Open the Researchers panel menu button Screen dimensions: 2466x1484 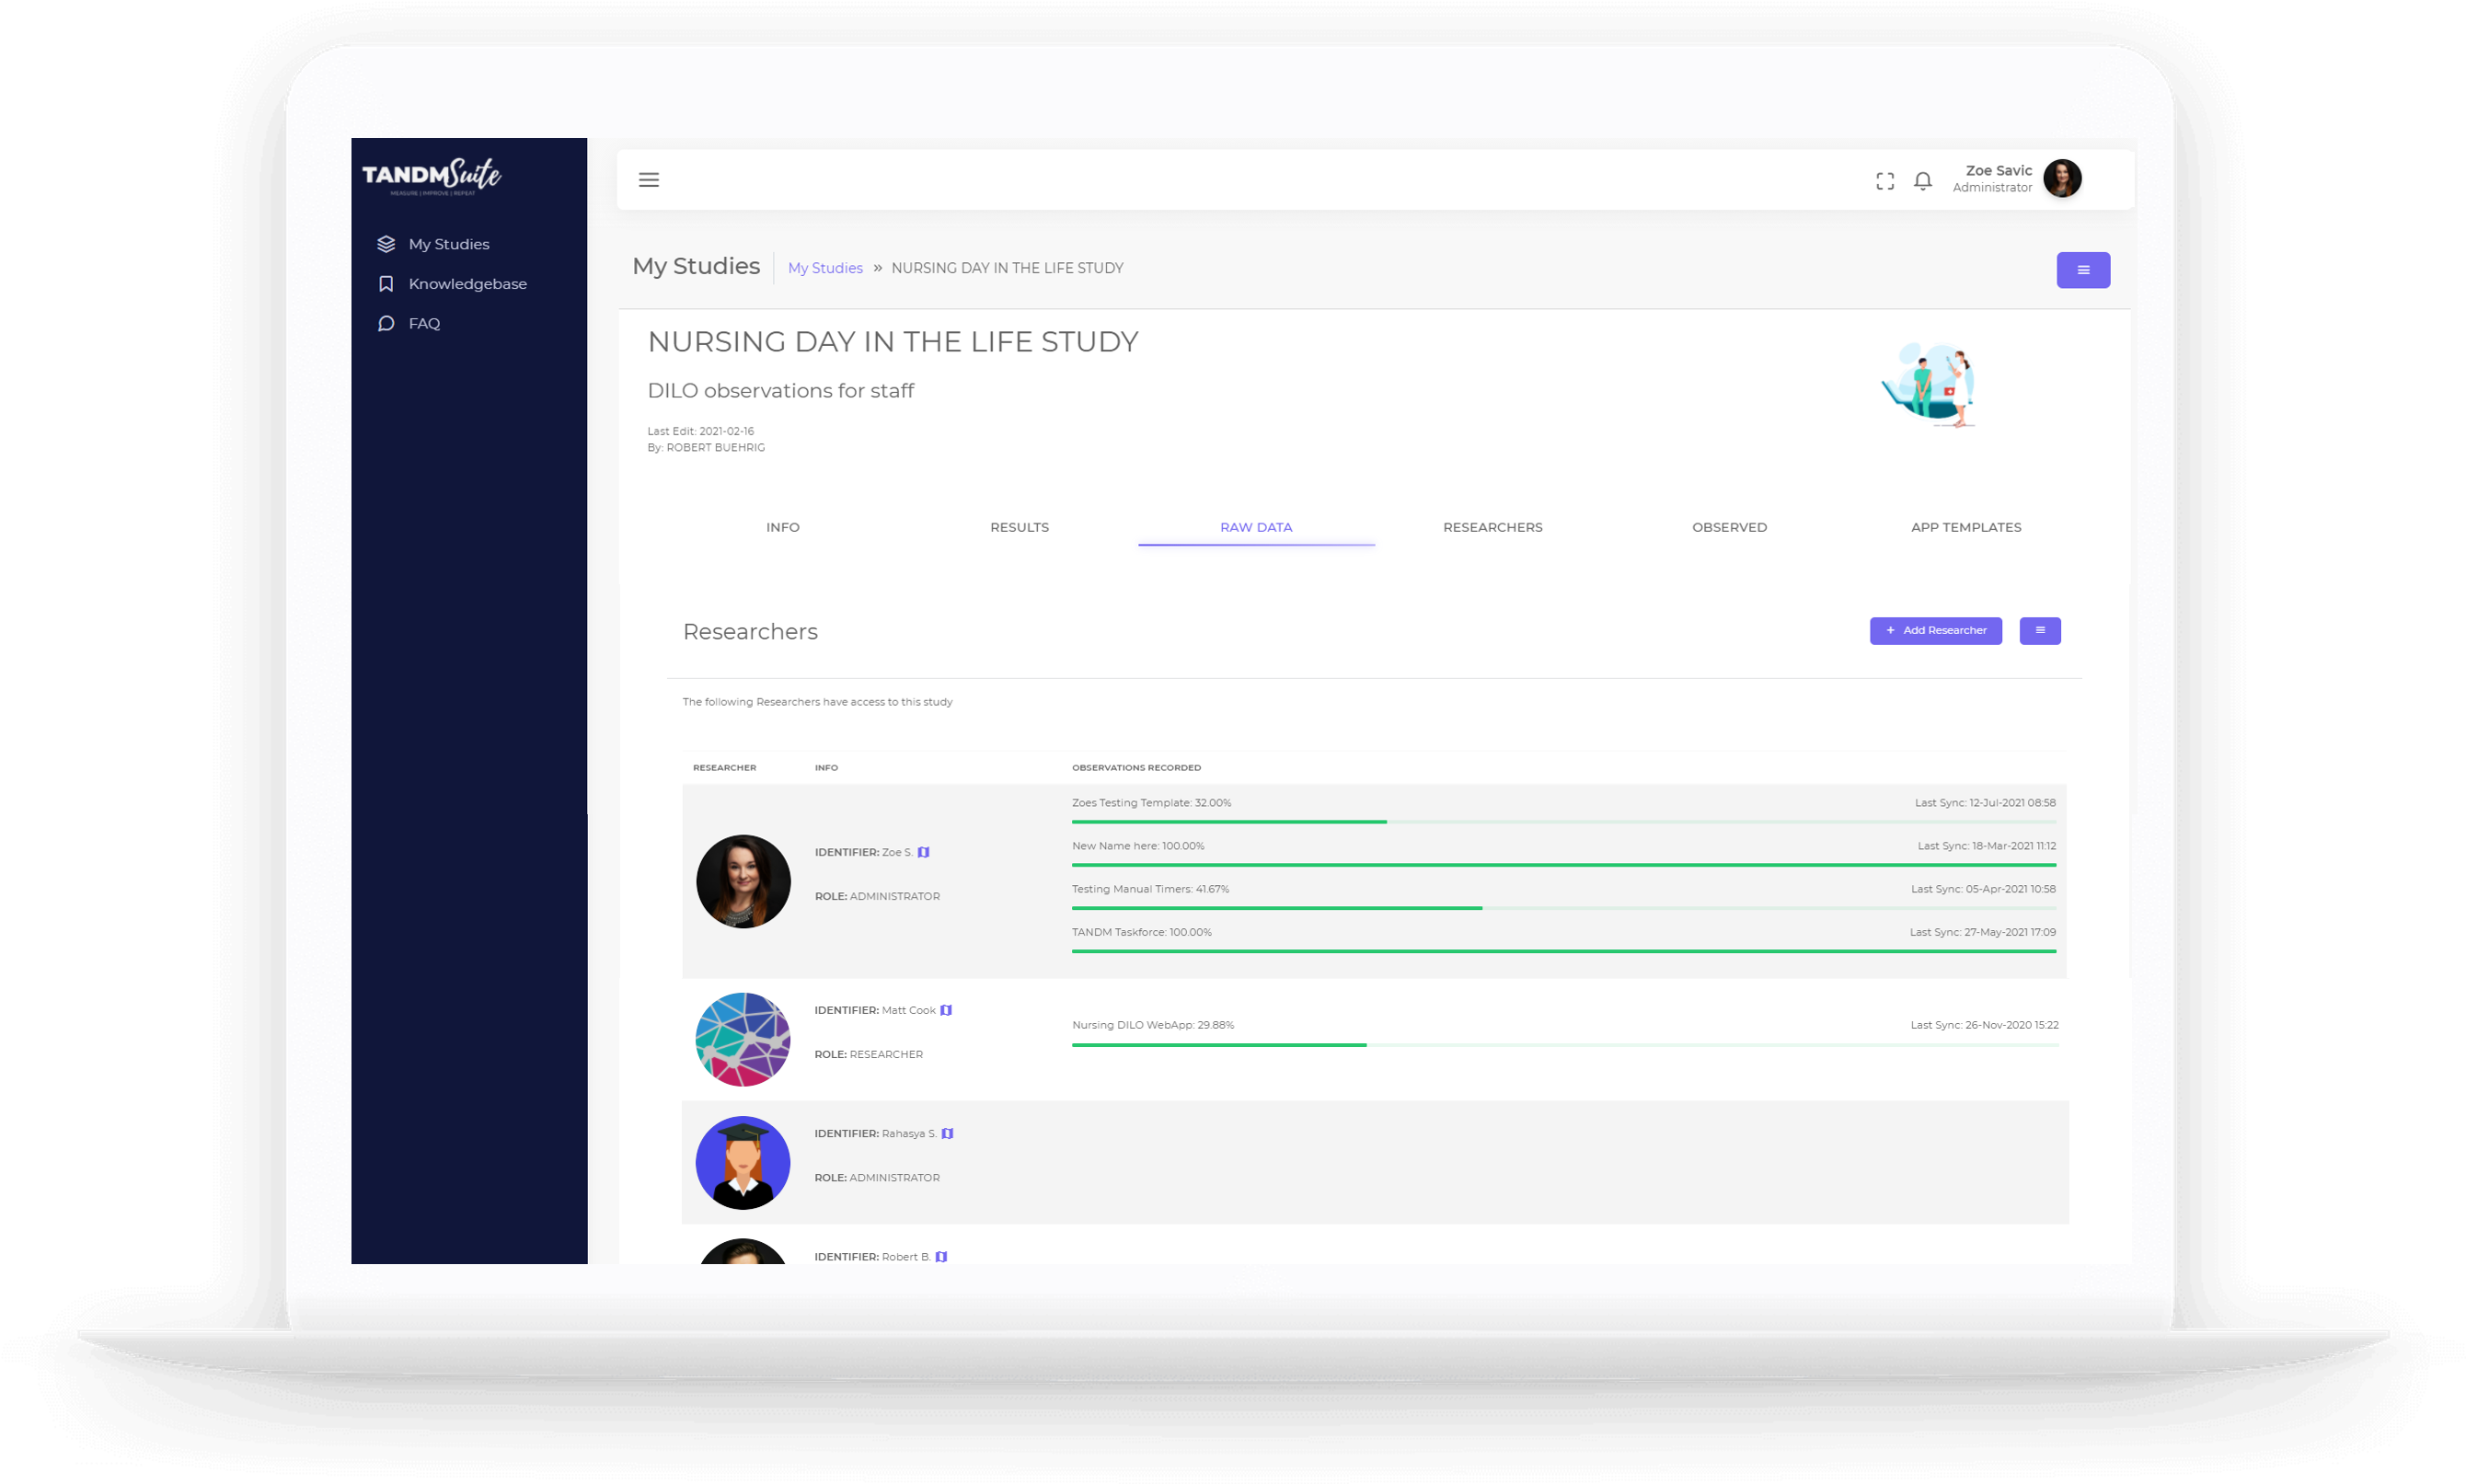pyautogui.click(x=2039, y=630)
